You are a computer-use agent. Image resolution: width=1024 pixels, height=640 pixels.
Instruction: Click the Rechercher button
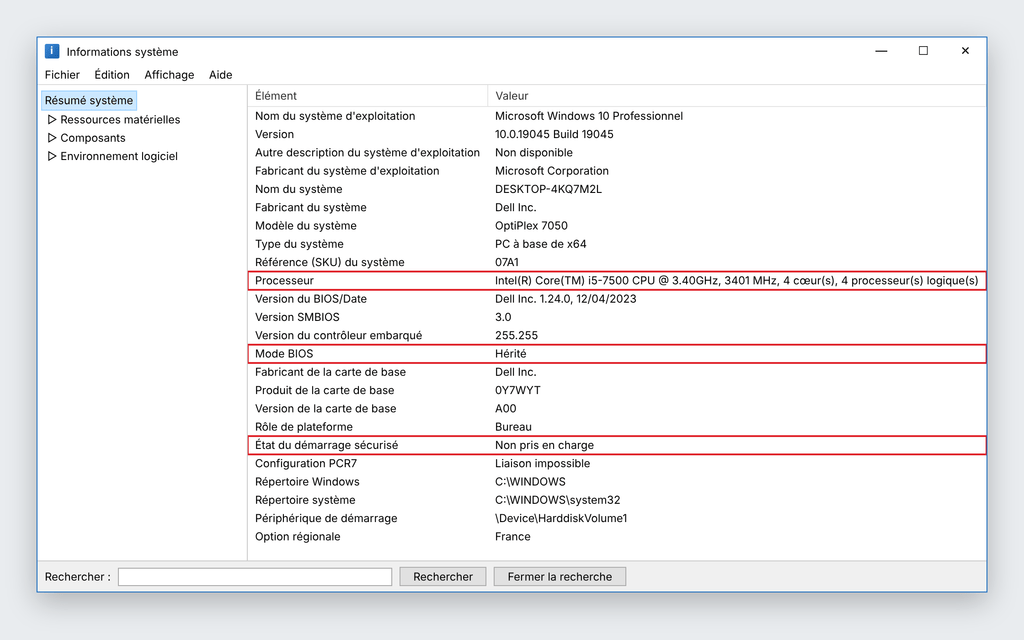click(x=443, y=577)
